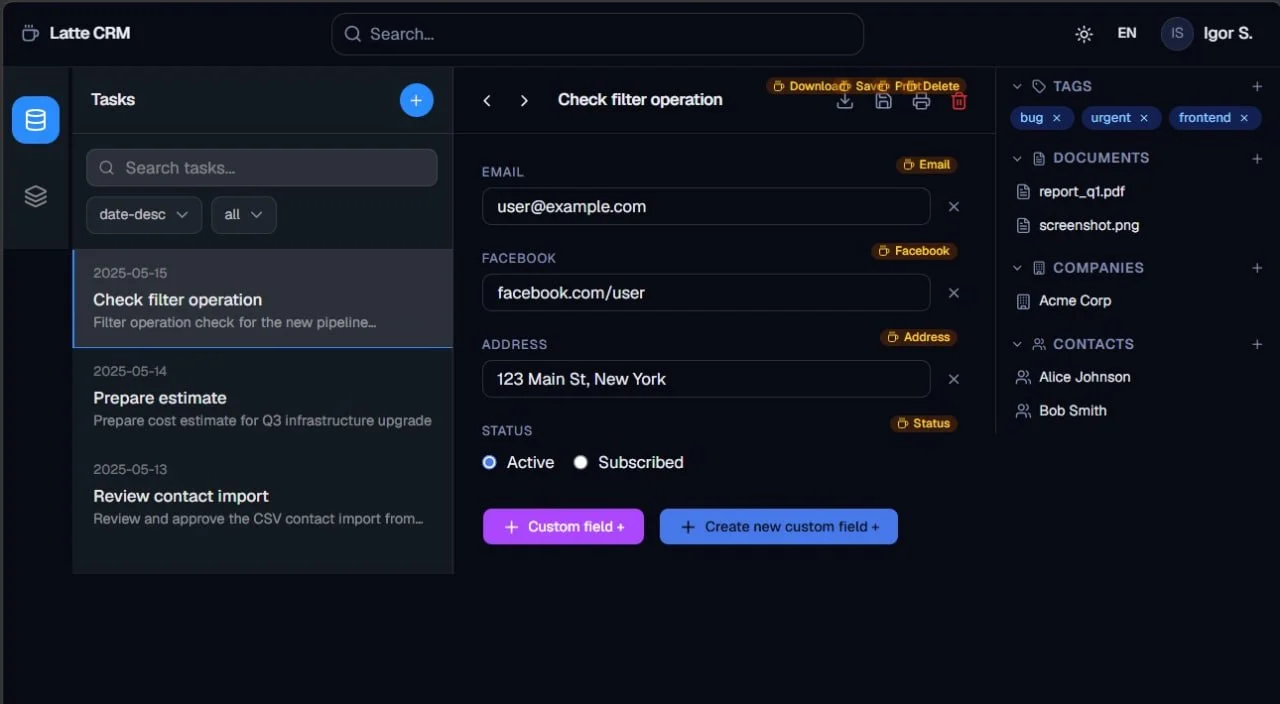Select the Active status radio button
The image size is (1280, 704).
(x=489, y=462)
